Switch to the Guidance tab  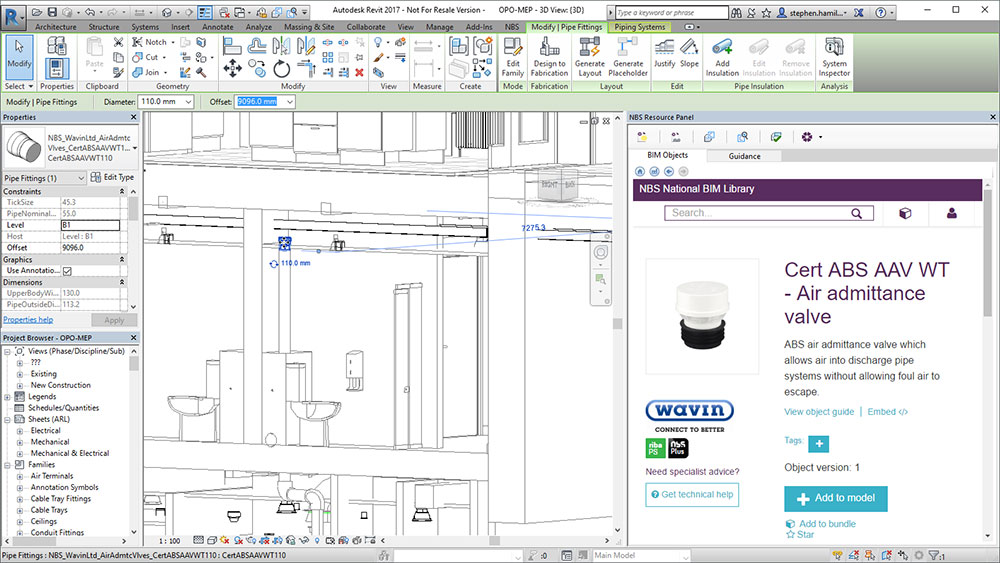(744, 156)
